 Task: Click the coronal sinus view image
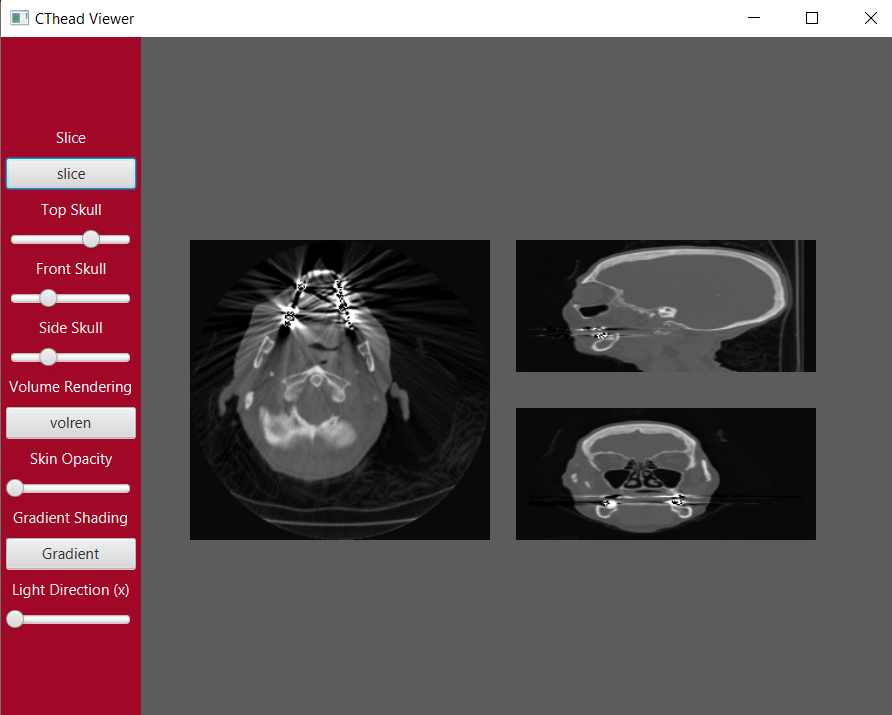665,473
